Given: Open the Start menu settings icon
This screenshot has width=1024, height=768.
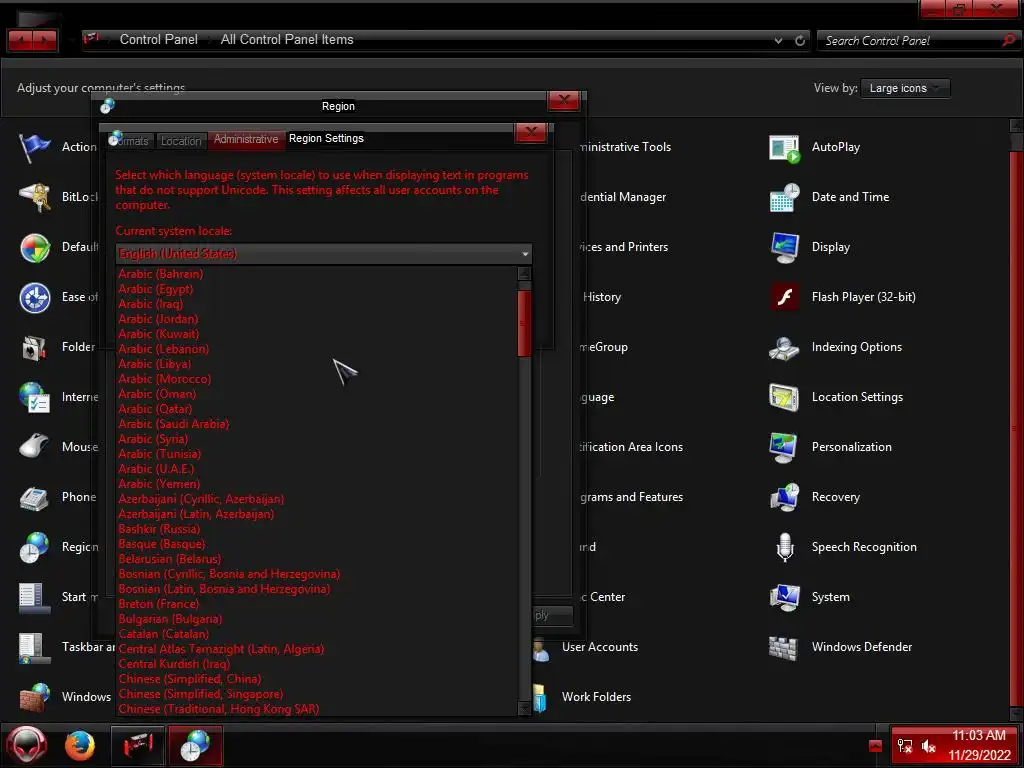Looking at the screenshot, I should 35,598.
